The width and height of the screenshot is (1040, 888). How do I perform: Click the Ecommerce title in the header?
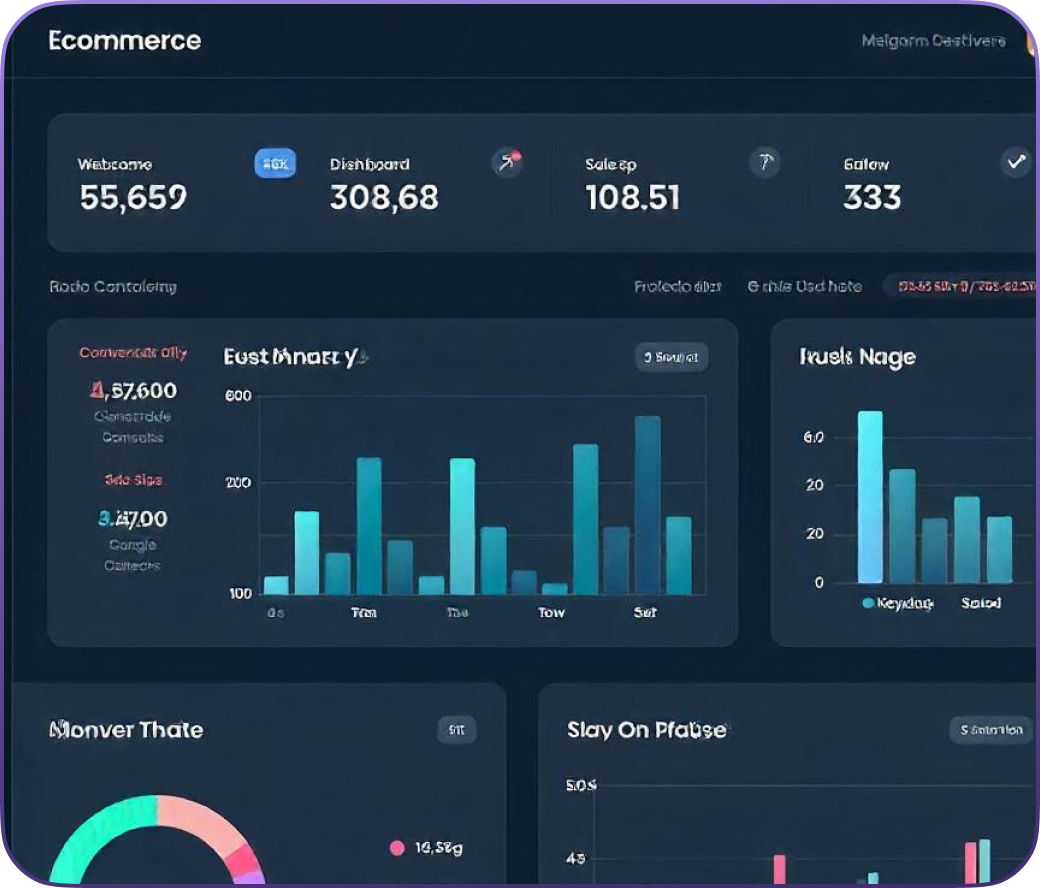point(124,41)
